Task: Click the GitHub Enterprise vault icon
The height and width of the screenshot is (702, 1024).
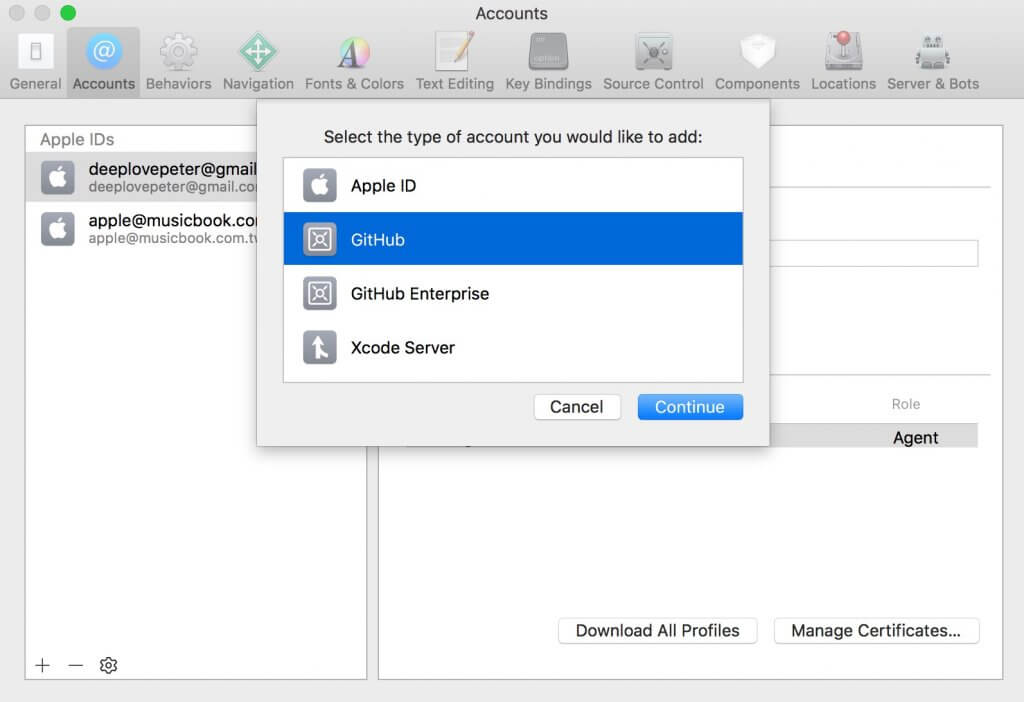Action: tap(319, 293)
